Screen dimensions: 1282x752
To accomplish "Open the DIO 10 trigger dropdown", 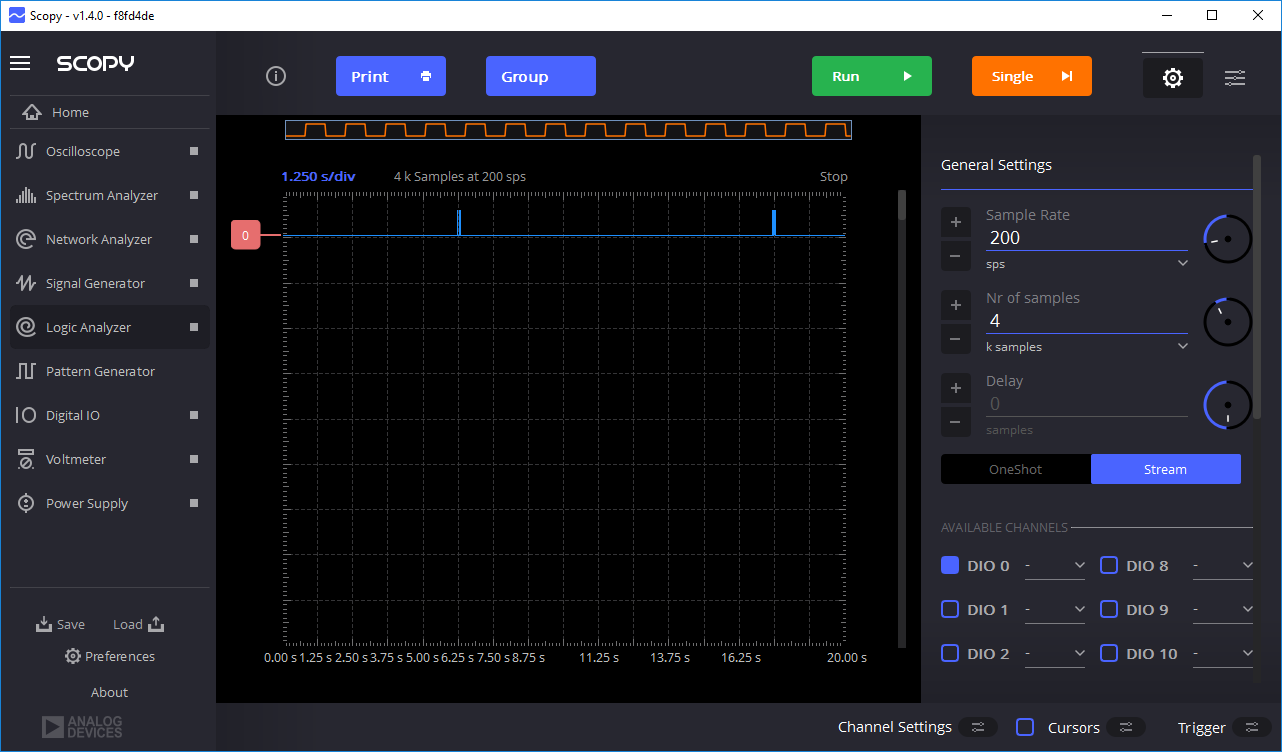I will 1223,654.
